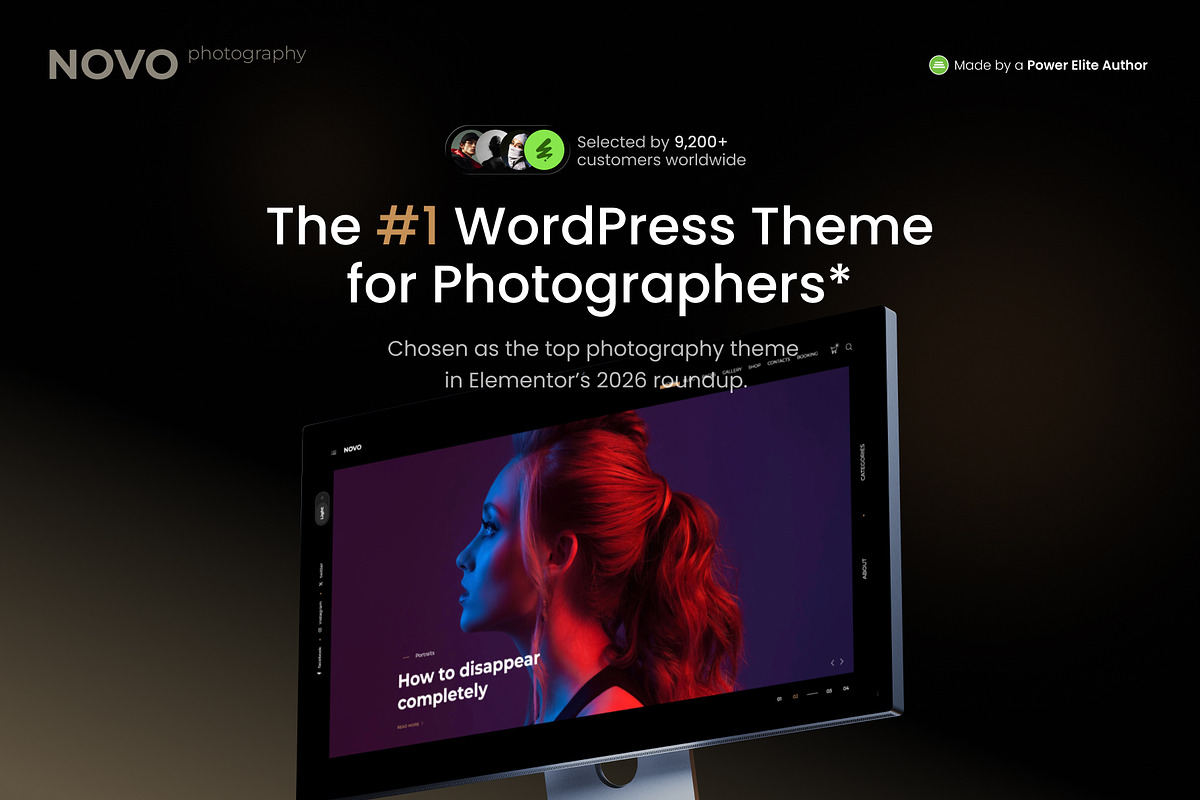Image resolution: width=1200 pixels, height=800 pixels.
Task: Click the Read more link
Action: 409,725
